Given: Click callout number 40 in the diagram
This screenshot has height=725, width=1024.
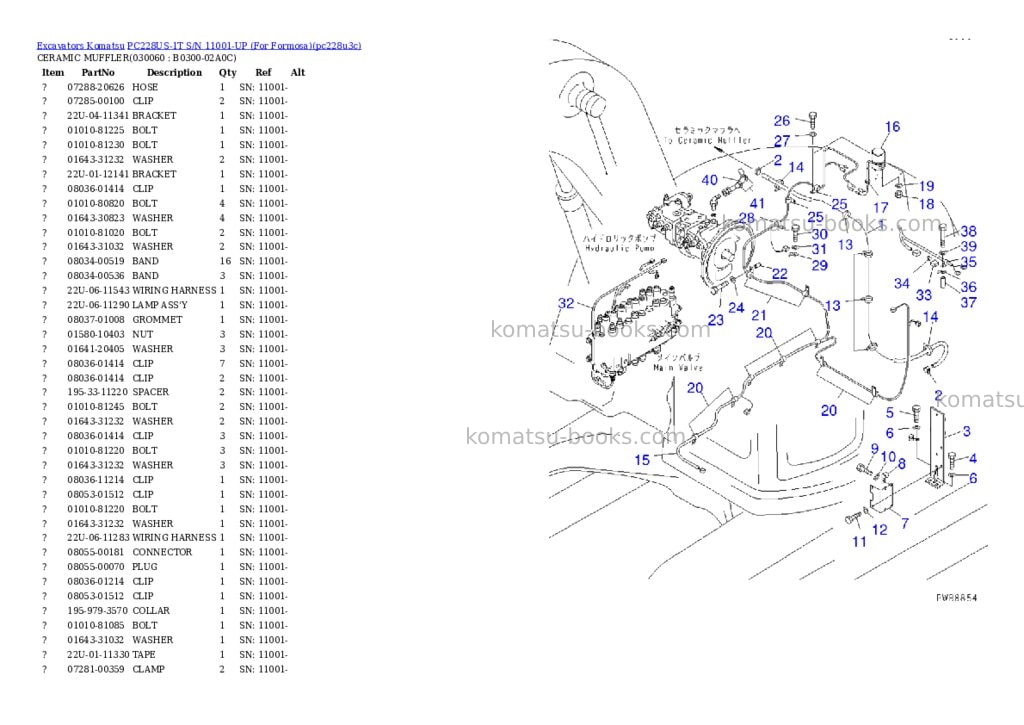Looking at the screenshot, I should [709, 180].
